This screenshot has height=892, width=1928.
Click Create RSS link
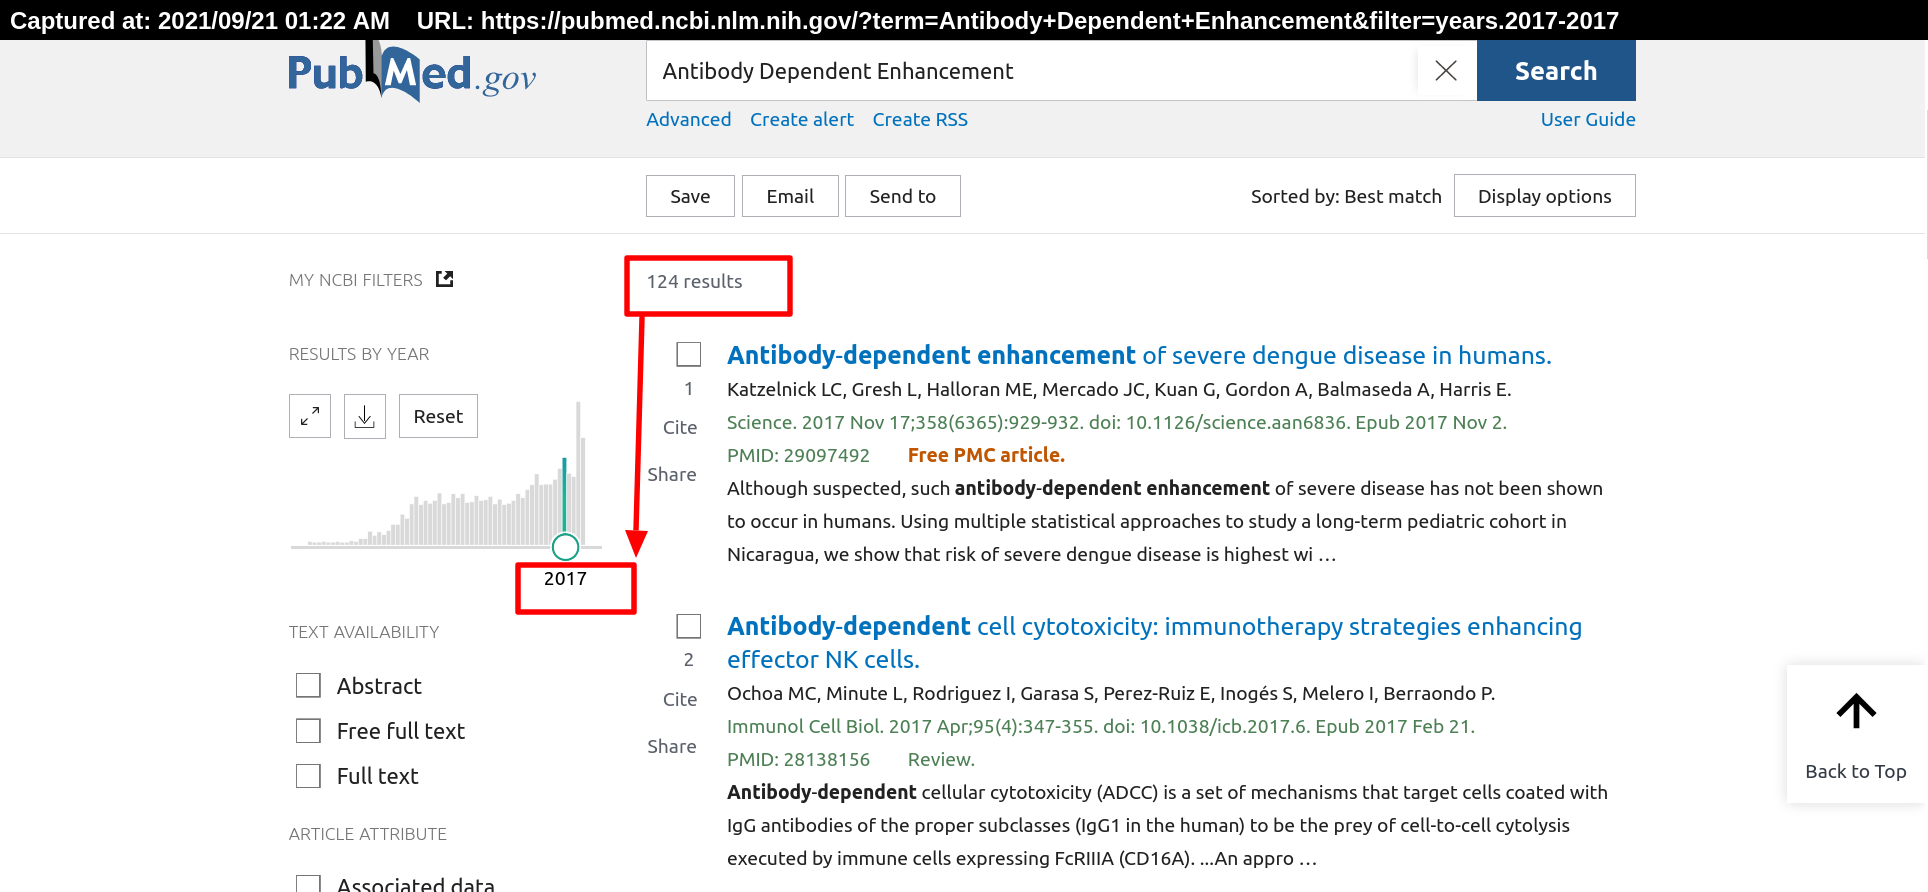pos(920,119)
